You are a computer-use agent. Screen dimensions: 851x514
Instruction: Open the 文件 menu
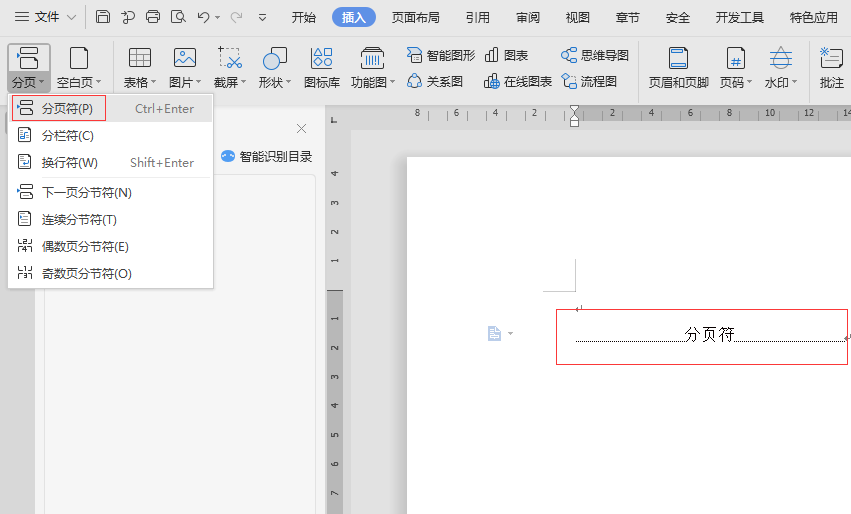[45, 17]
